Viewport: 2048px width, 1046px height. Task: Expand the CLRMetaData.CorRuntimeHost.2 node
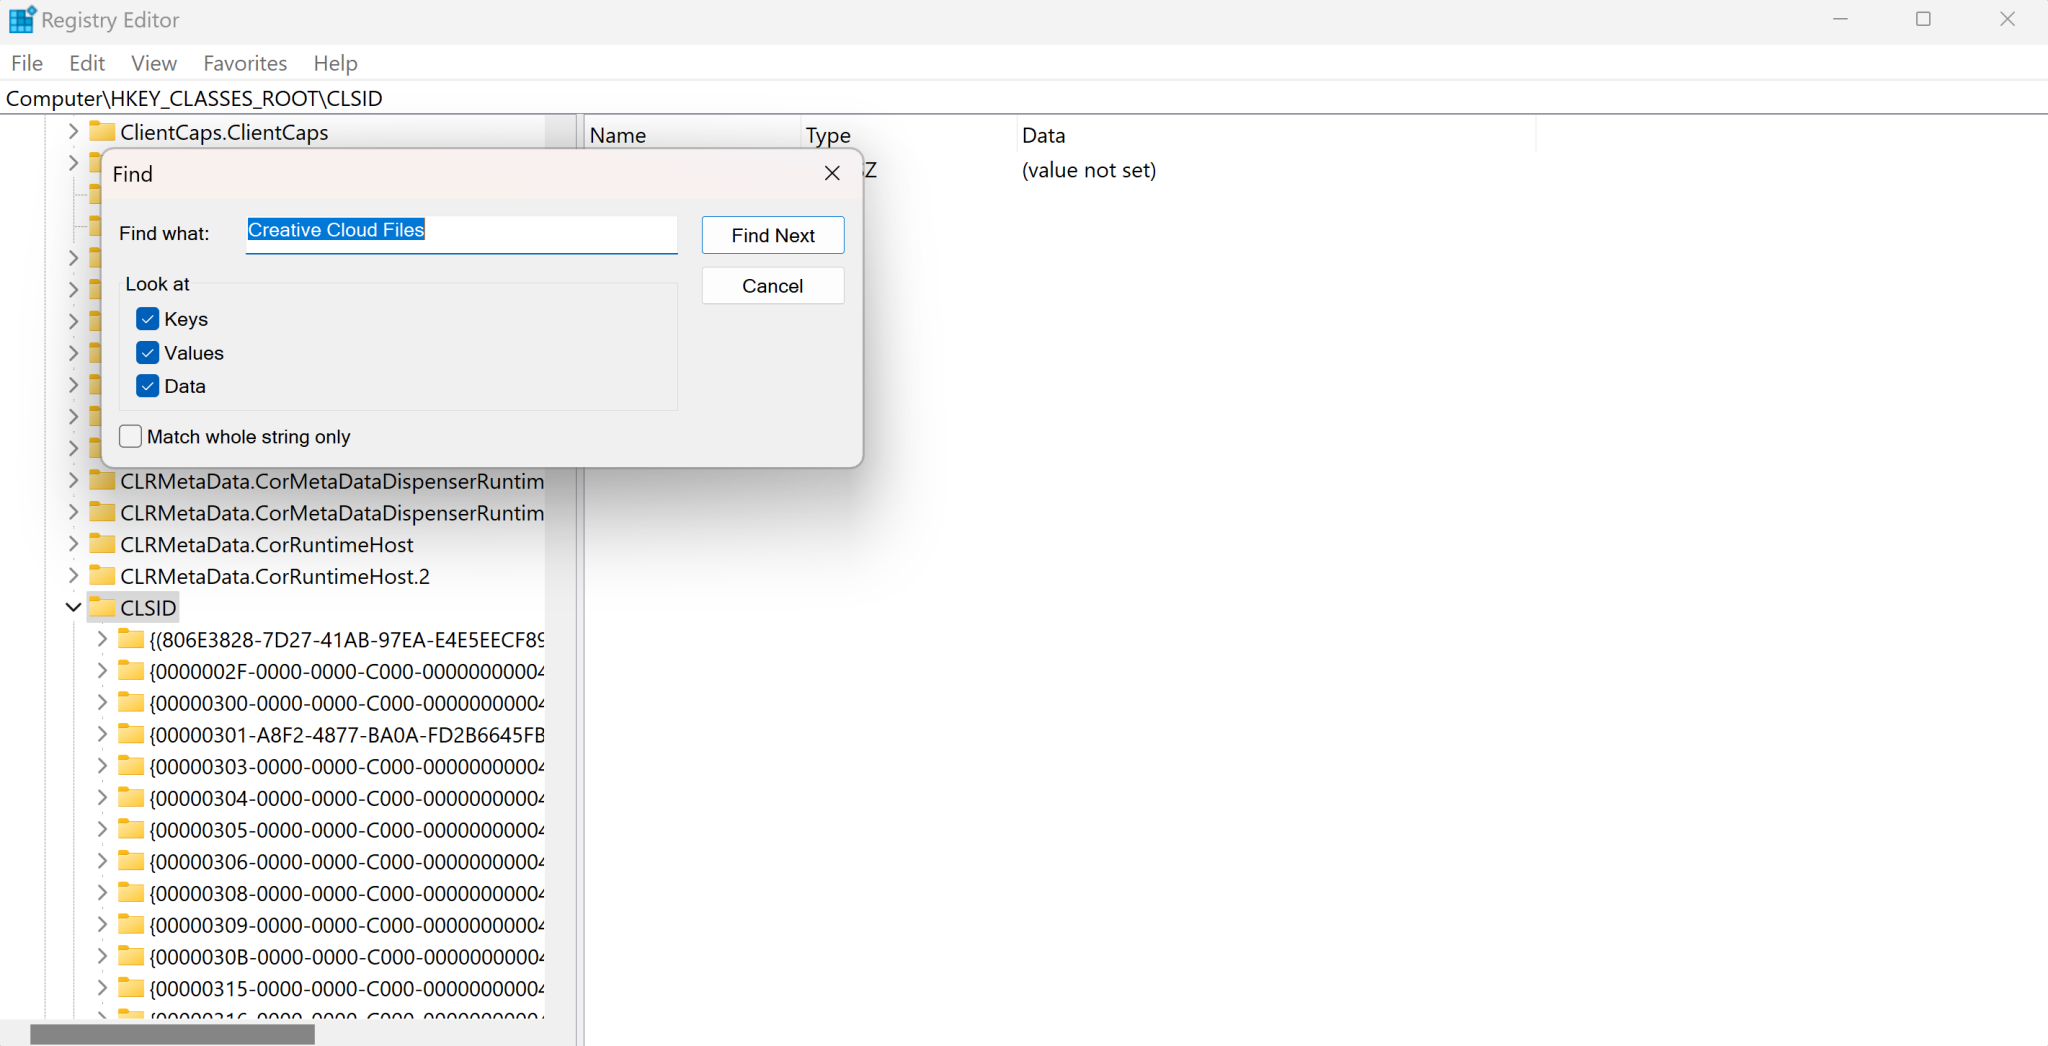pos(73,576)
